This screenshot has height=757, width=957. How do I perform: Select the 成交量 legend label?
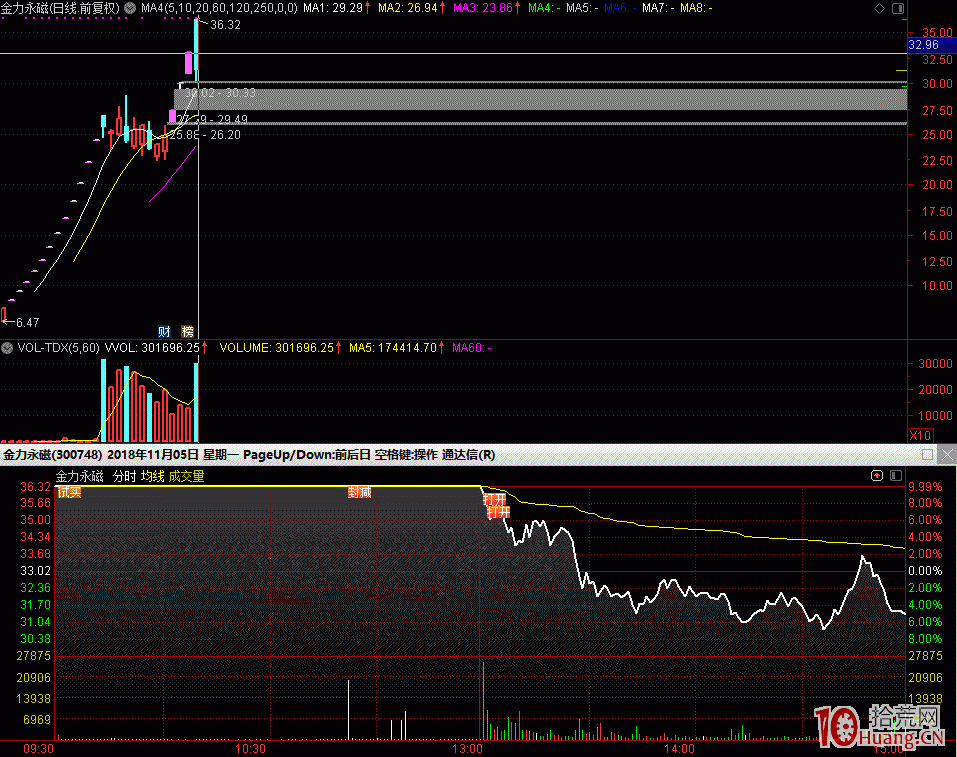point(186,476)
